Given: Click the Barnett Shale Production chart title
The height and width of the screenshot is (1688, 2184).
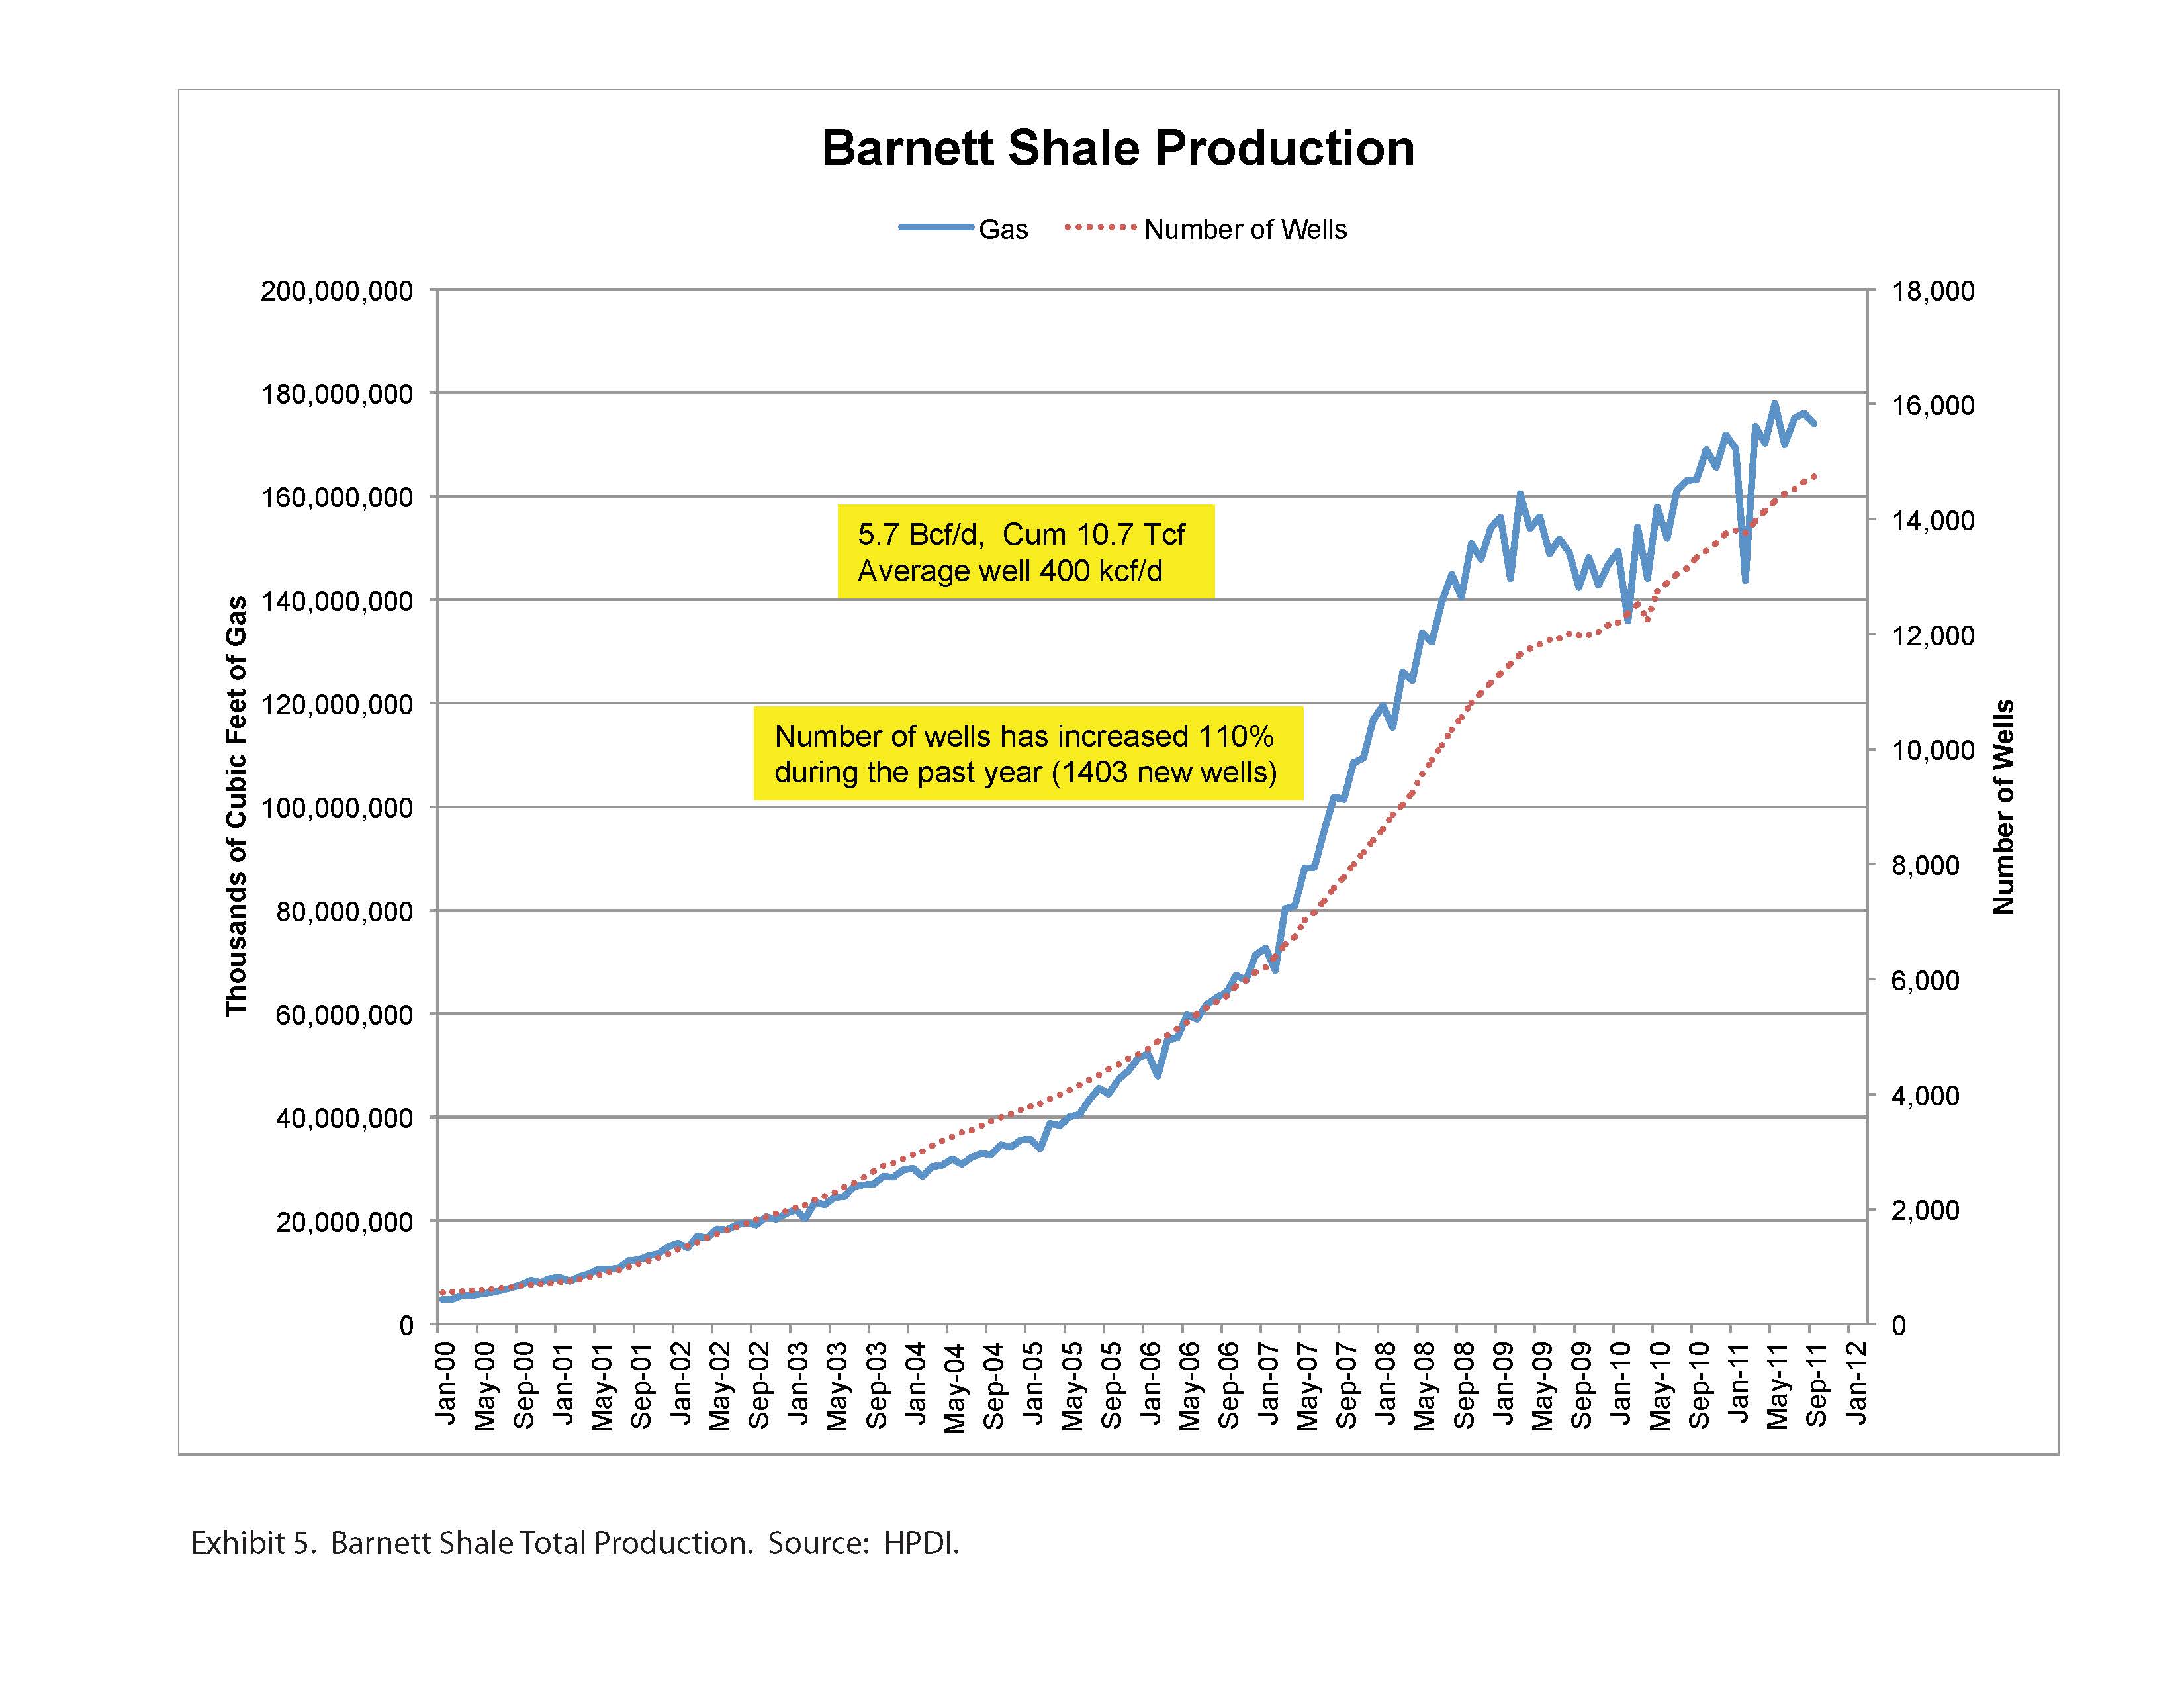Looking at the screenshot, I should 1117,148.
